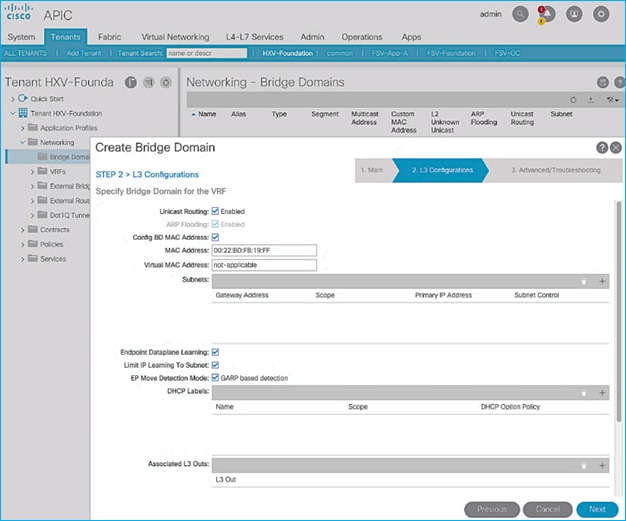Viewport: 626px width, 521px height.
Task: Click the Cisco logo
Action: (18, 12)
